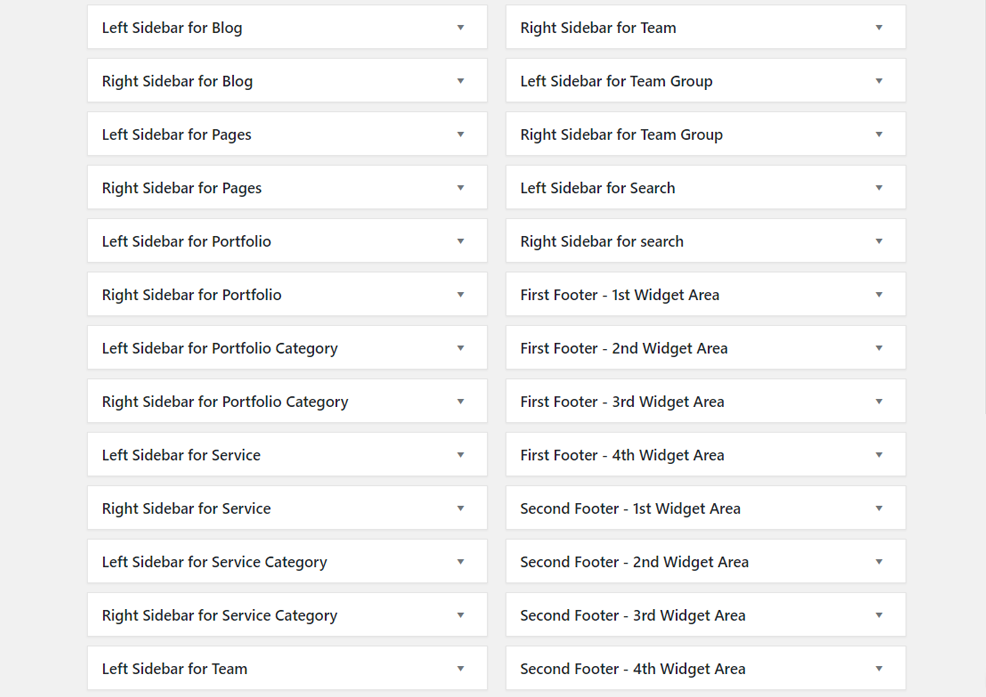986x697 pixels.
Task: Click Right Sidebar for Portfolio dropdown arrow
Action: pos(460,295)
